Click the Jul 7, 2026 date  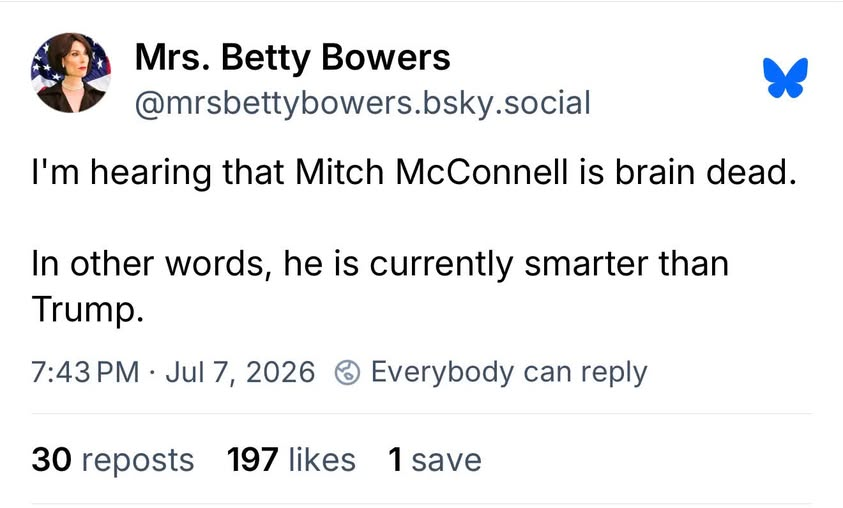click(240, 372)
